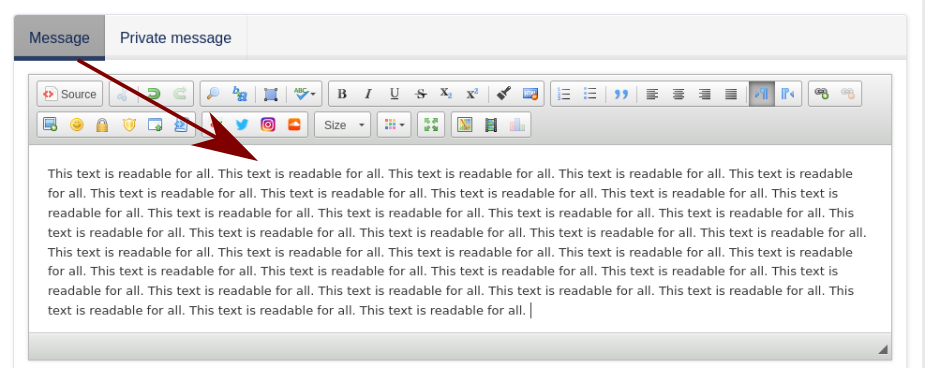Open the Replace tool icon

point(240,94)
